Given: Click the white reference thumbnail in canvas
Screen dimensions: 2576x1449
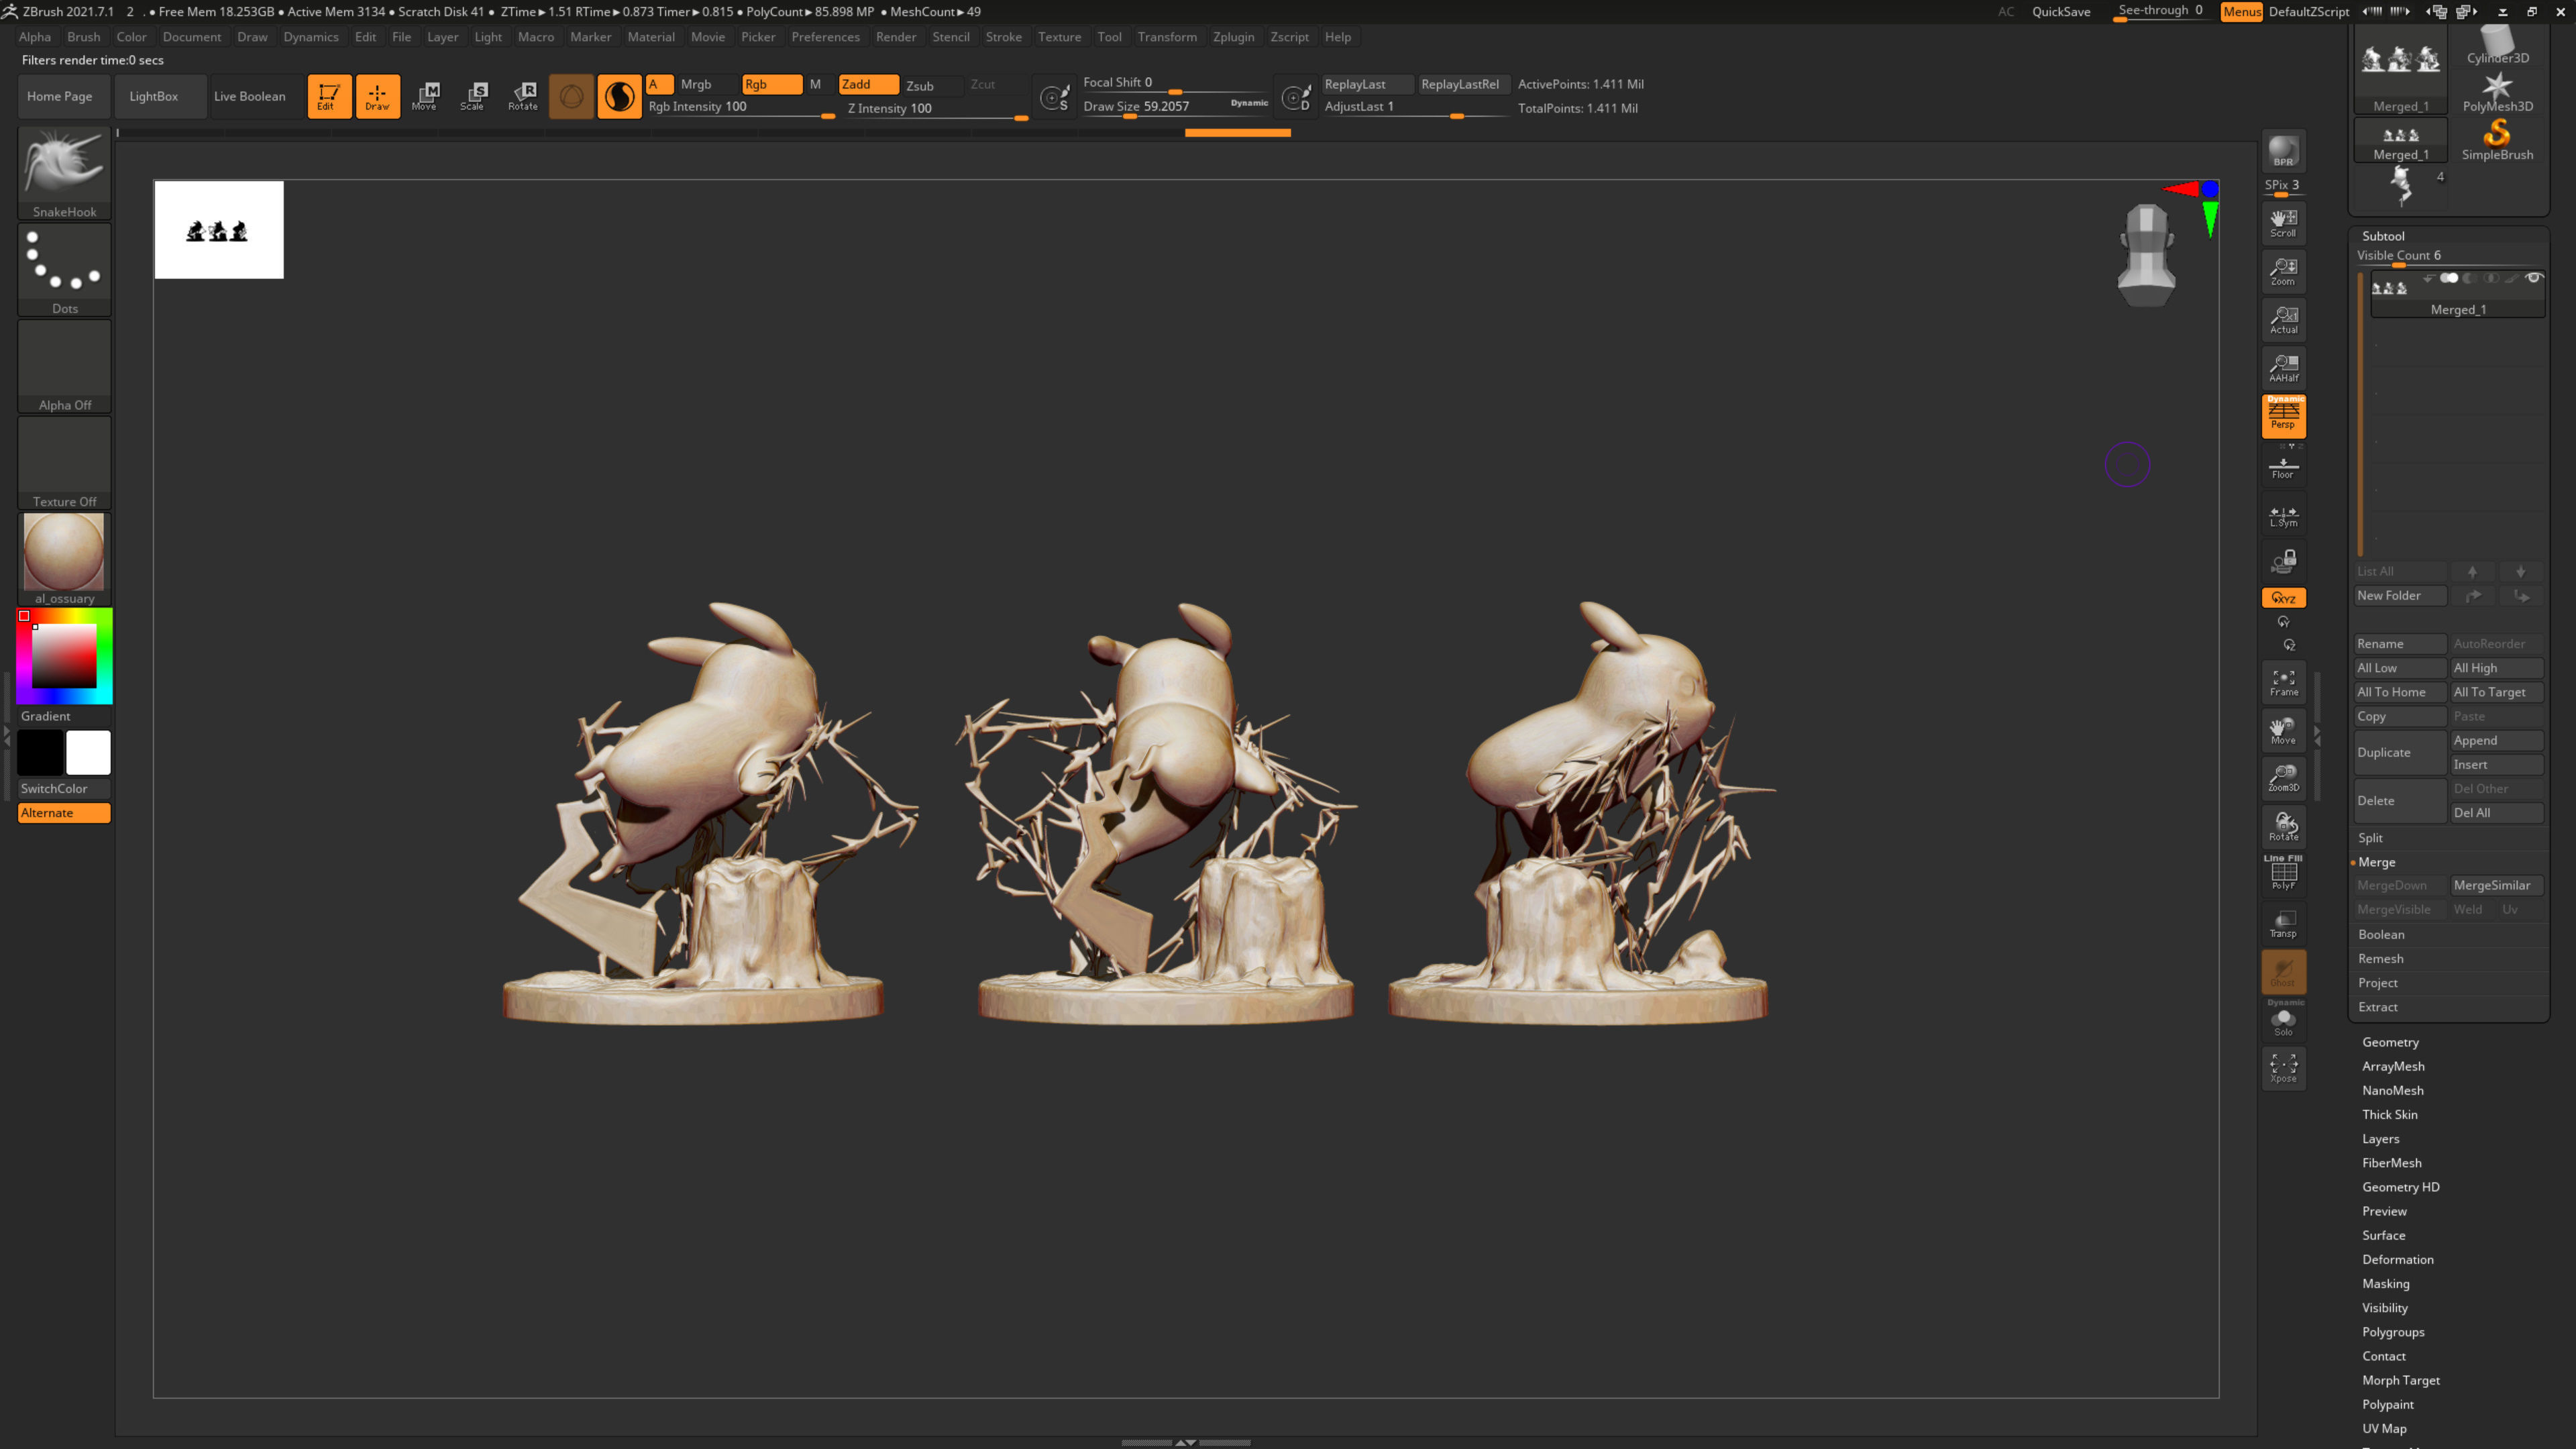Looking at the screenshot, I should (x=219, y=230).
